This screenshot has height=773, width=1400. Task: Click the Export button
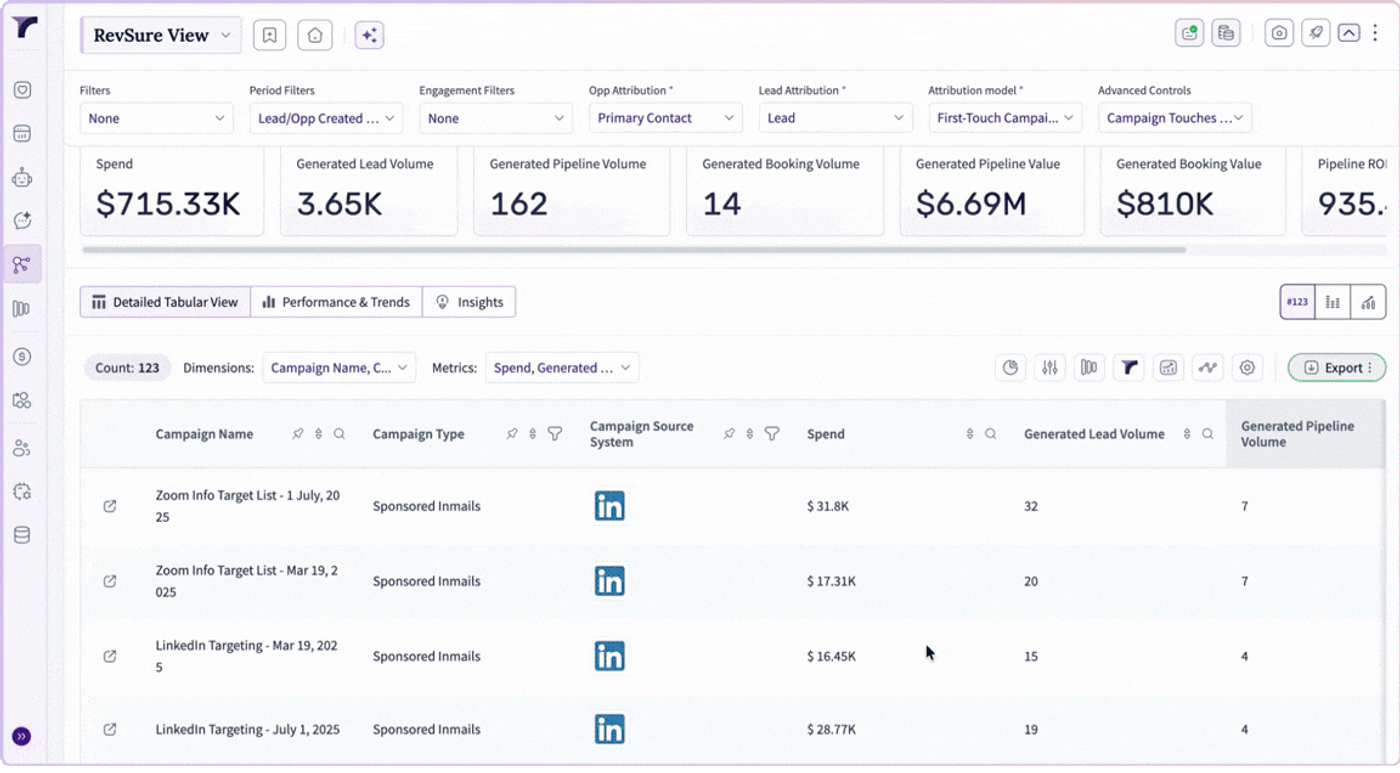(x=1337, y=368)
